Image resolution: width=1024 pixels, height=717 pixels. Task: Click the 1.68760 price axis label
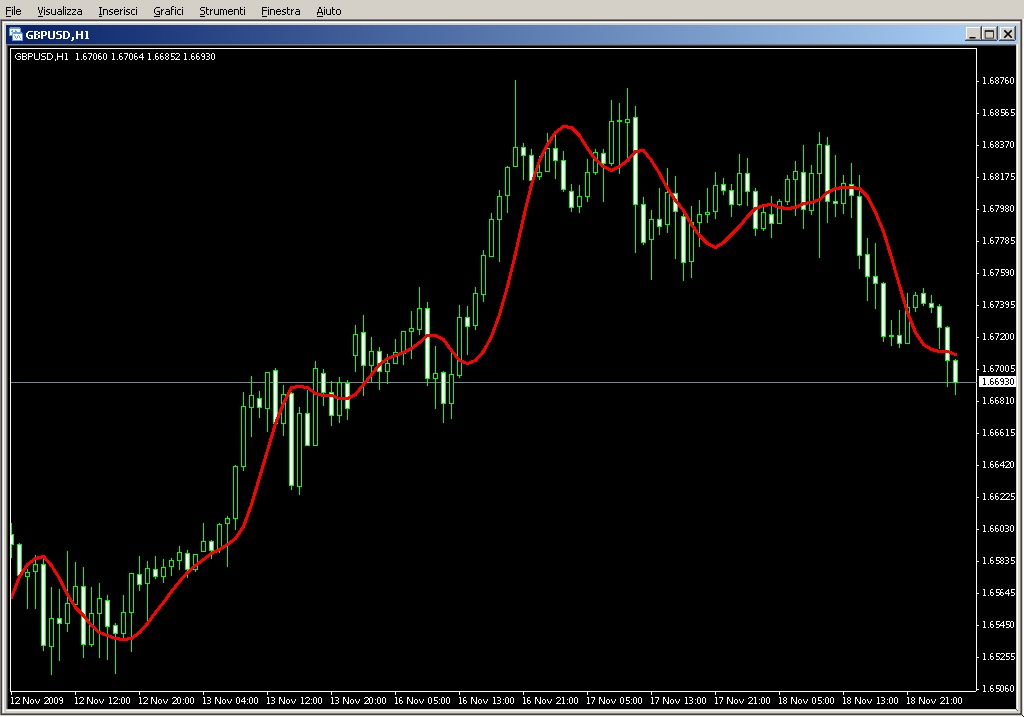pyautogui.click(x=999, y=80)
